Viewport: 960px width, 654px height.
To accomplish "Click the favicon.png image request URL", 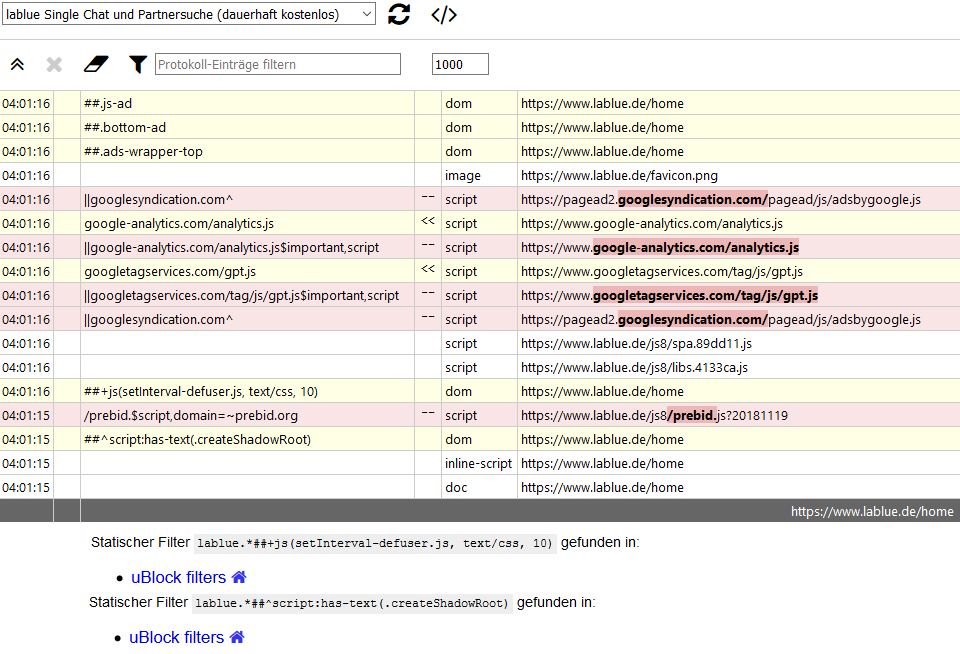I will (619, 175).
